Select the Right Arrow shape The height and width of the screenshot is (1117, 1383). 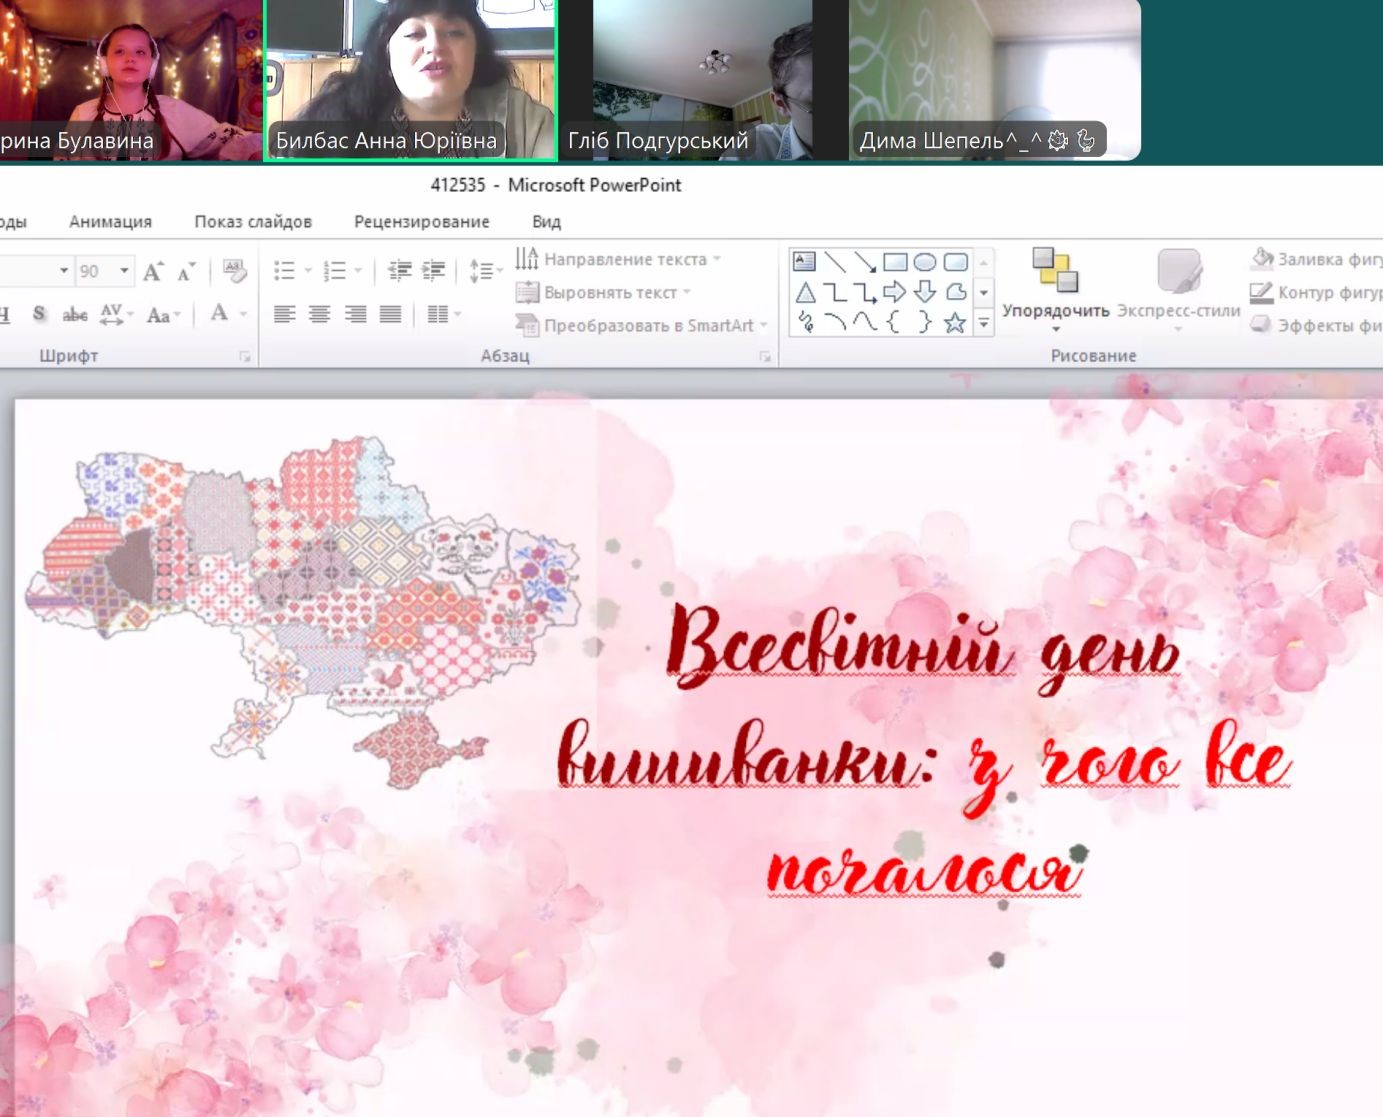tap(895, 292)
